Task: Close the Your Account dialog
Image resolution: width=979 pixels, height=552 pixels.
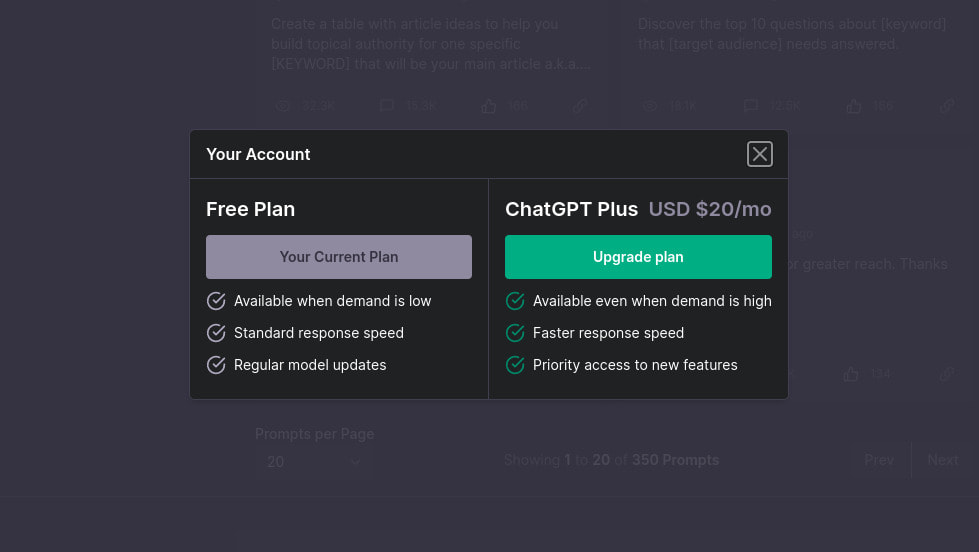Action: [x=759, y=154]
